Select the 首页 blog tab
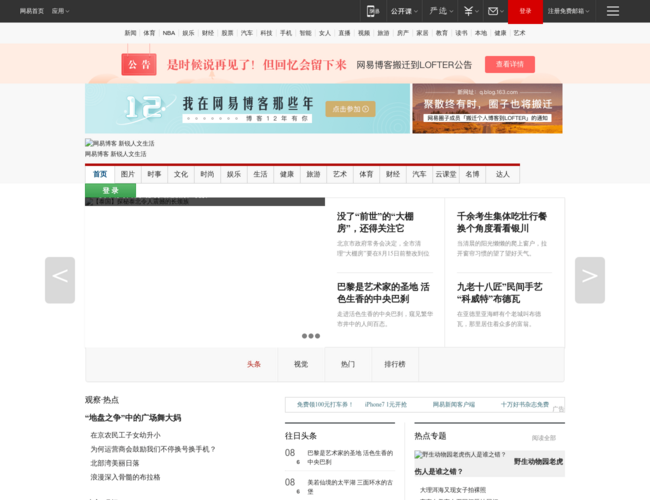The height and width of the screenshot is (500, 650). pos(100,174)
